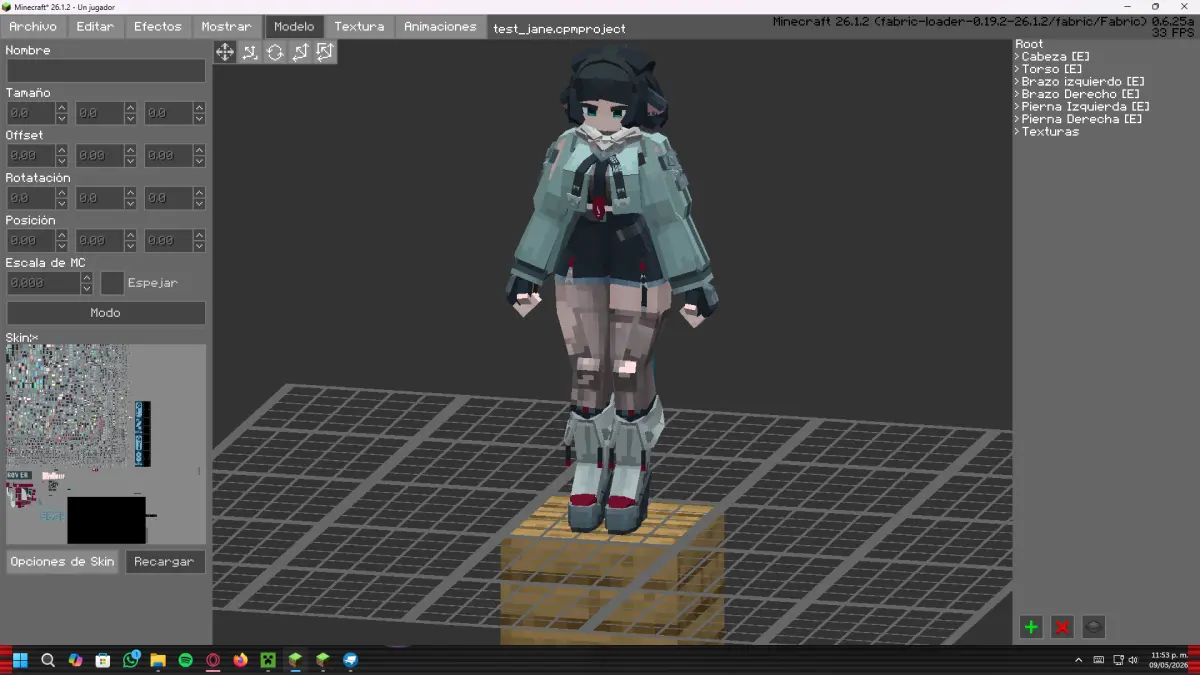Open the taskbar clock showing 11:53 p. m.
The height and width of the screenshot is (675, 1200).
coord(1169,660)
